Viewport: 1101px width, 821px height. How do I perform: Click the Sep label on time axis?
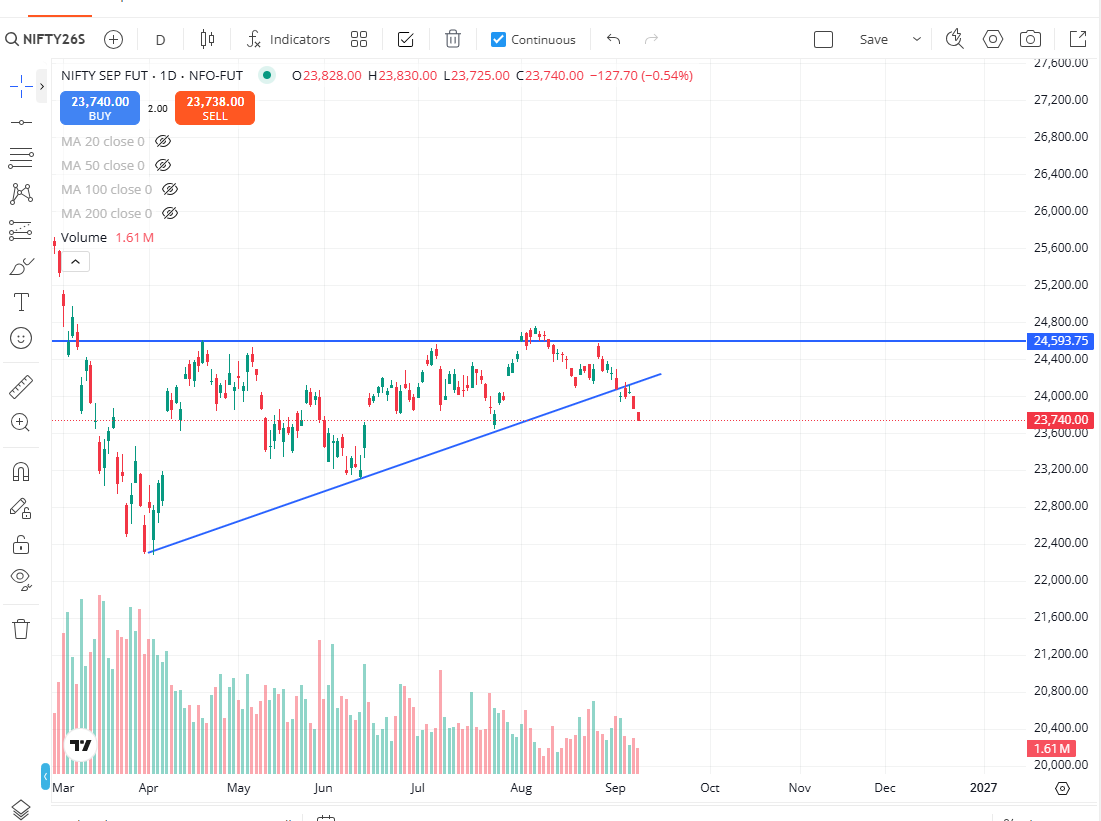click(615, 788)
